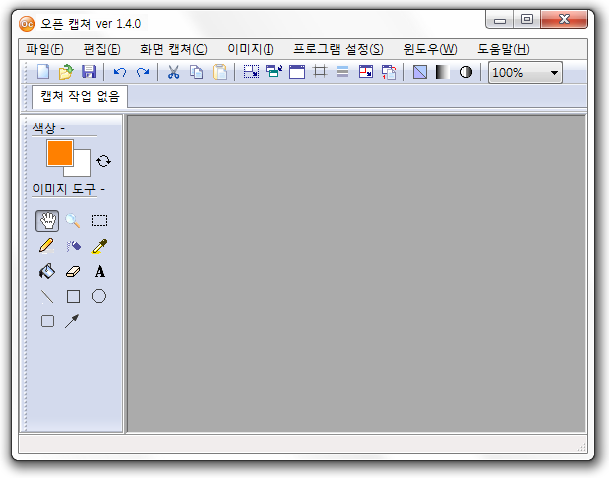Click the Oc application icon in title bar

click(x=27, y=24)
